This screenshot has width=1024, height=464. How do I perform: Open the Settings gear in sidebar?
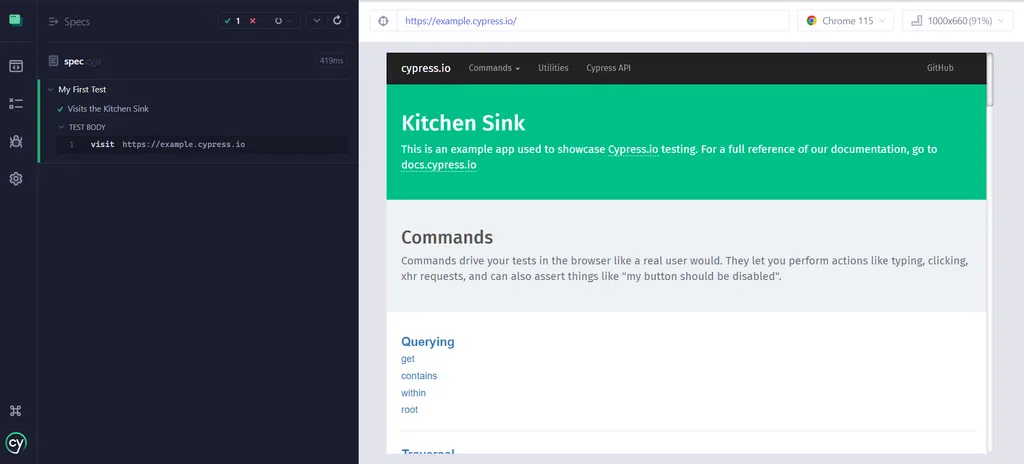pos(16,178)
